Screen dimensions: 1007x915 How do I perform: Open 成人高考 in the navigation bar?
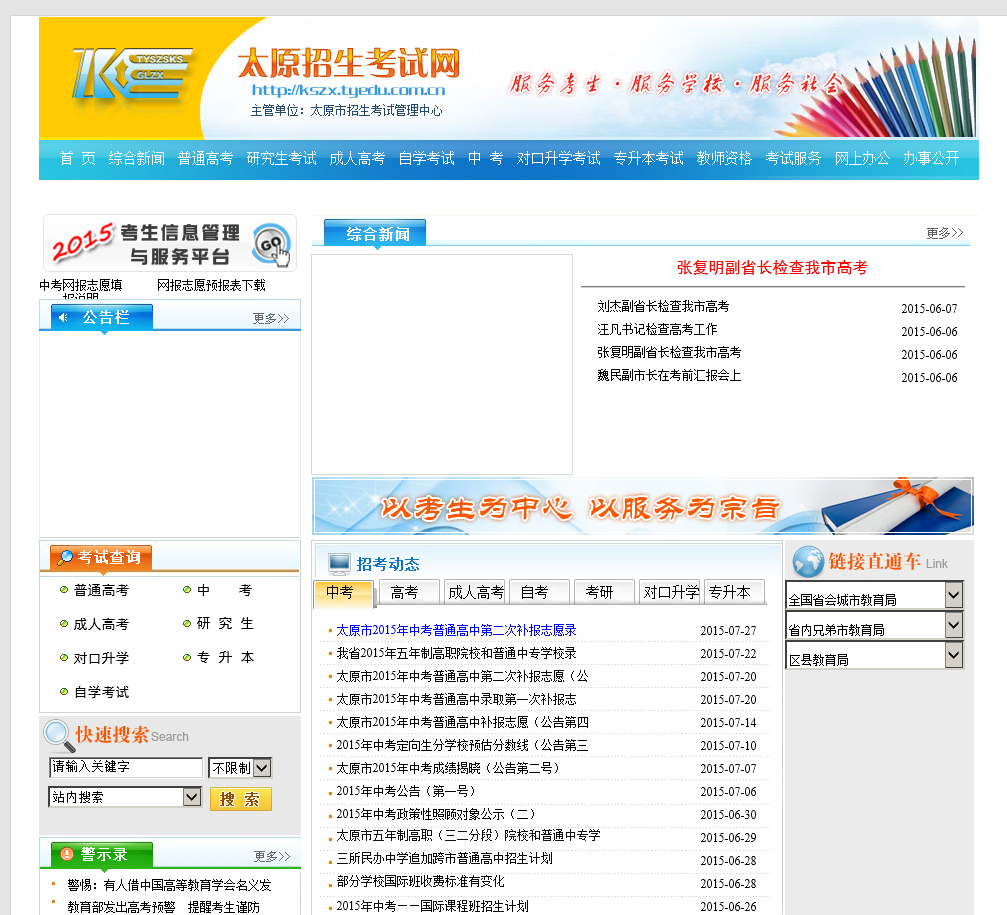[x=357, y=159]
